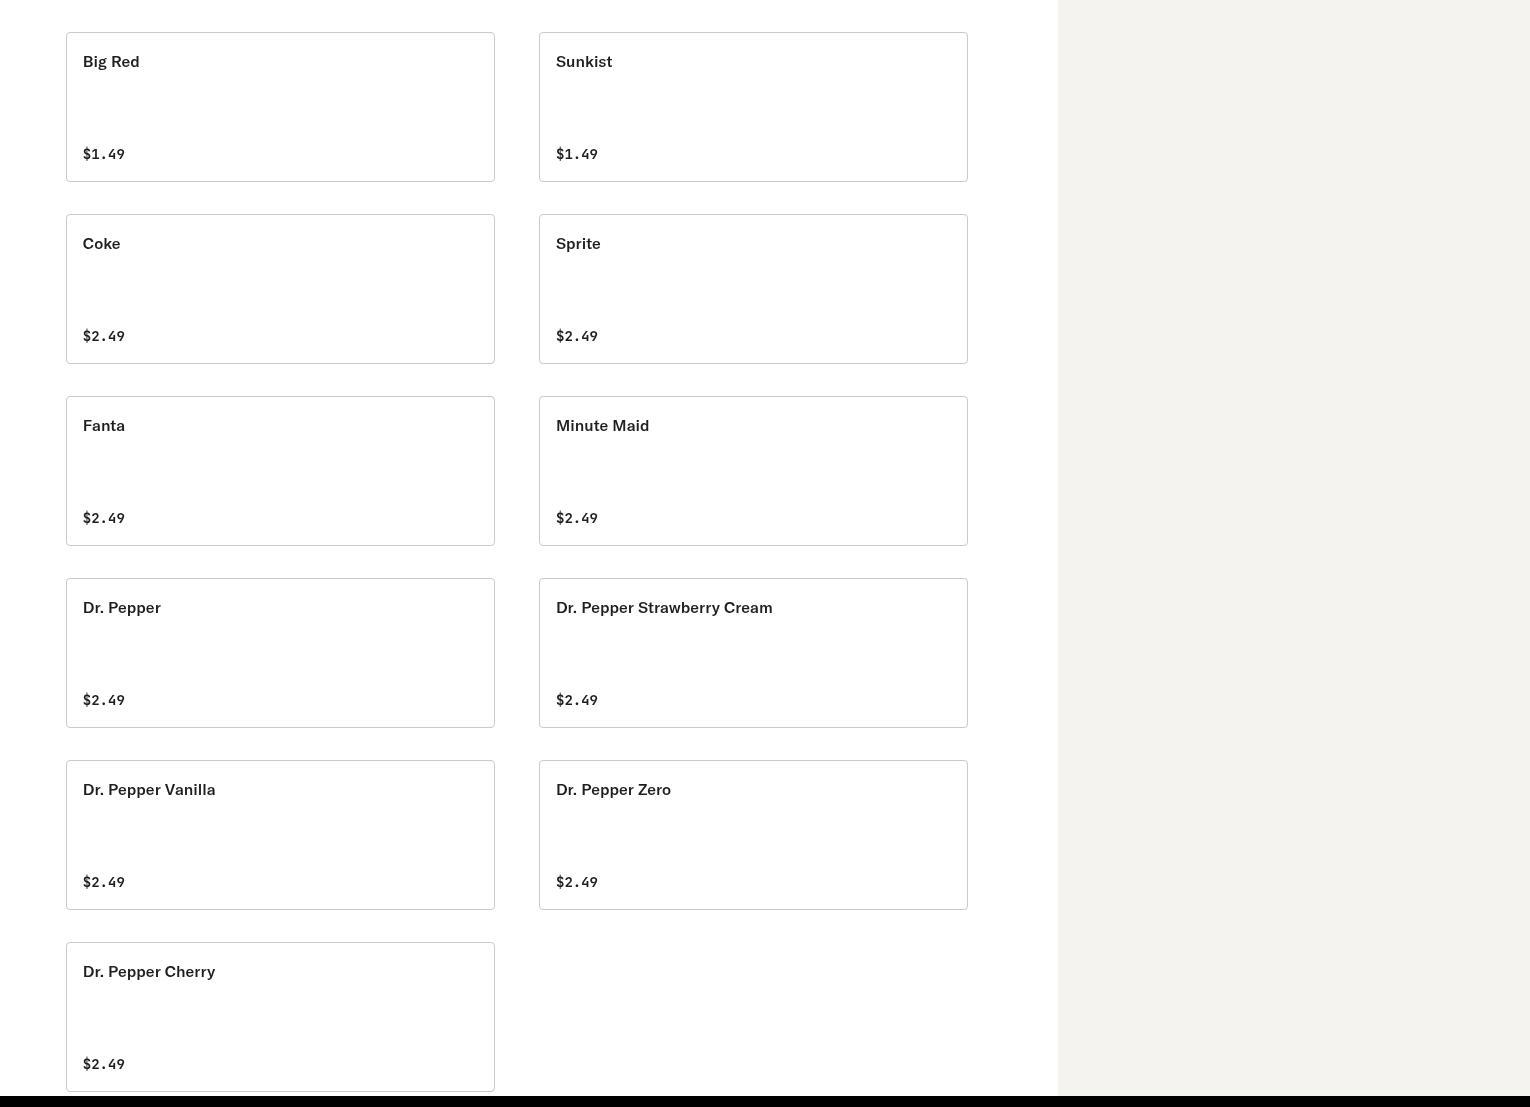The width and height of the screenshot is (1530, 1107).
Task: Click the $2.49 price under Minute Maid
Action: pos(577,518)
